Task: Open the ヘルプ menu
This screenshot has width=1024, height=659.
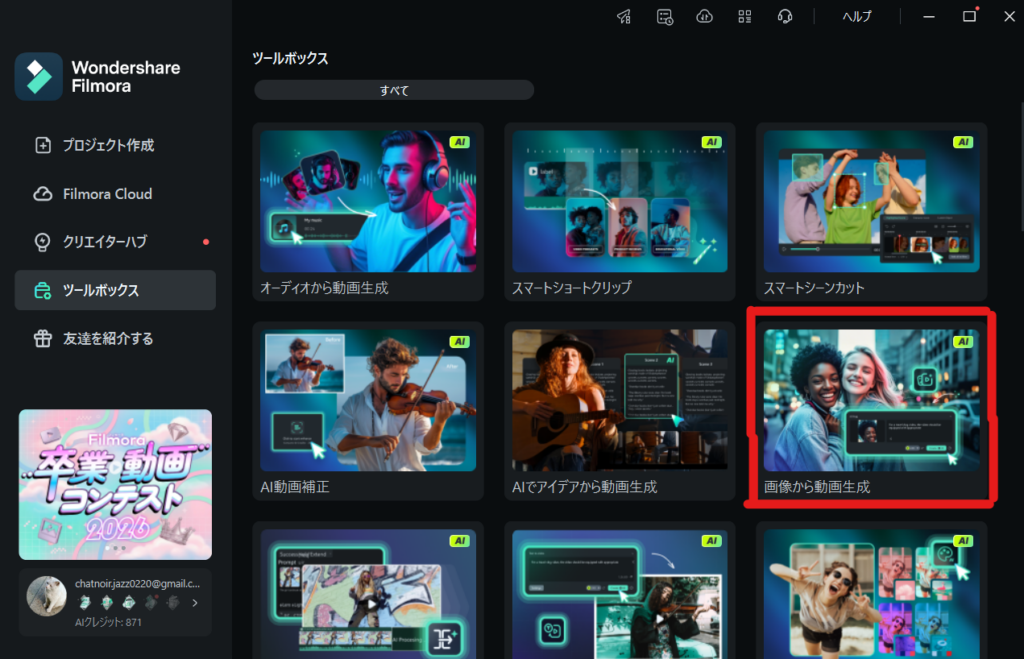Action: [x=856, y=16]
